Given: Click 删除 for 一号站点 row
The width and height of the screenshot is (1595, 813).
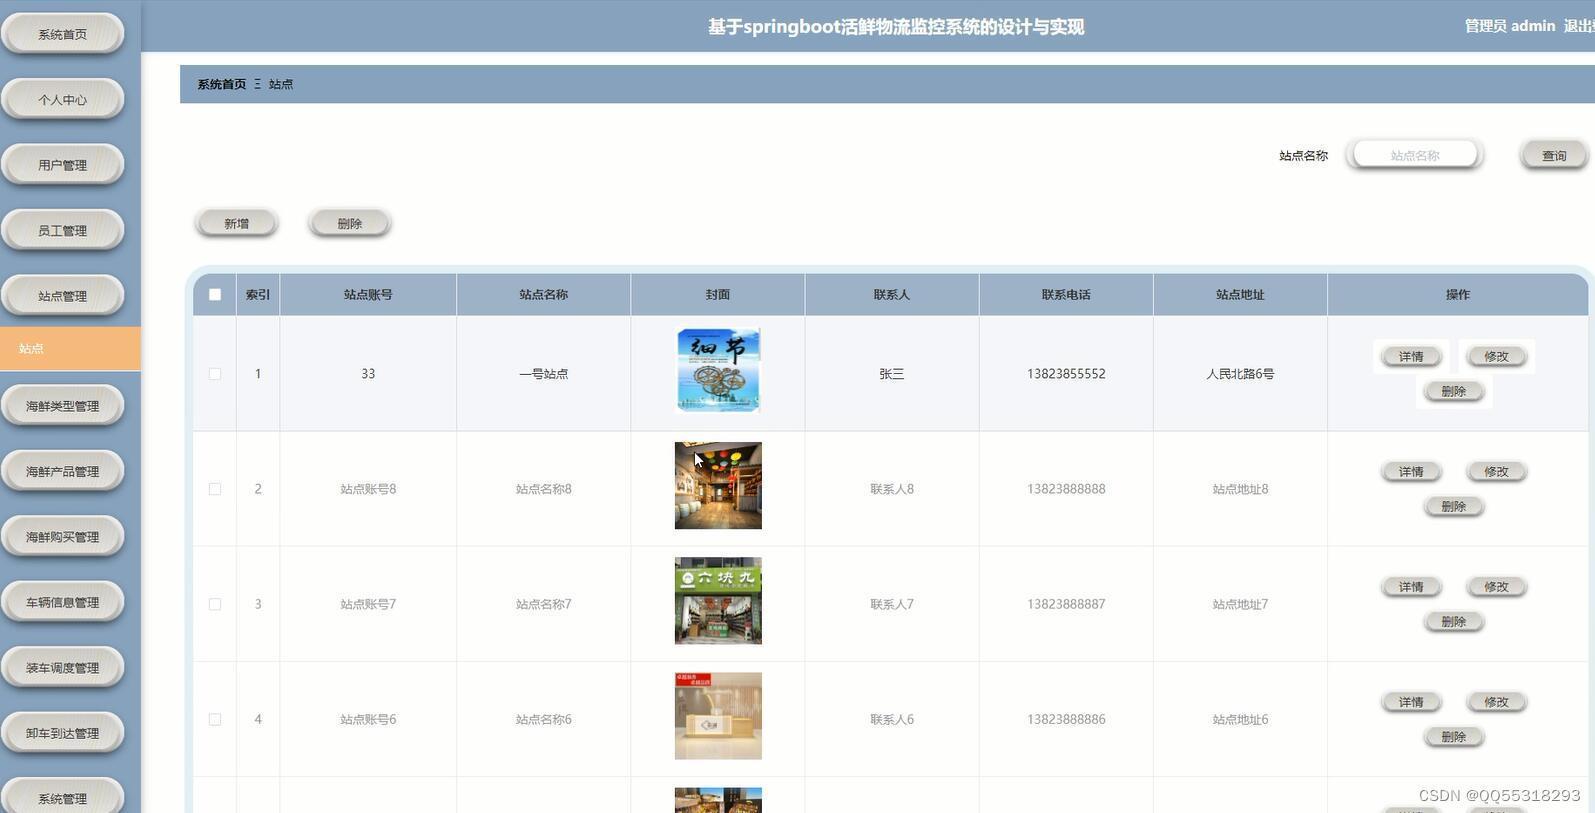Looking at the screenshot, I should 1453,391.
